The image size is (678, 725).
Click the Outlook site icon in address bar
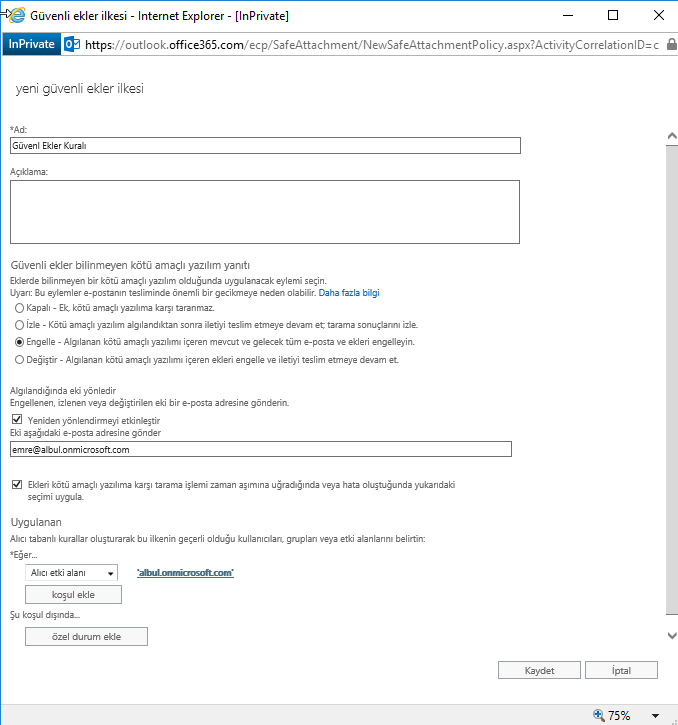coord(72,44)
